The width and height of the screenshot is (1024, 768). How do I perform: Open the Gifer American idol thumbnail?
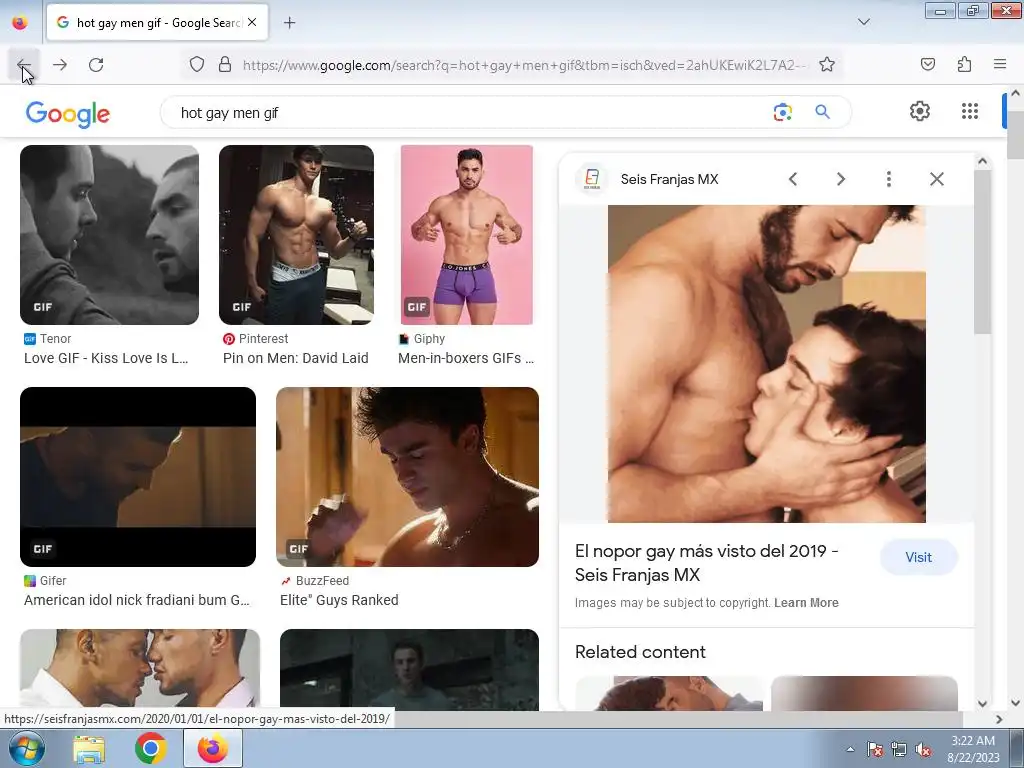[x=138, y=477]
